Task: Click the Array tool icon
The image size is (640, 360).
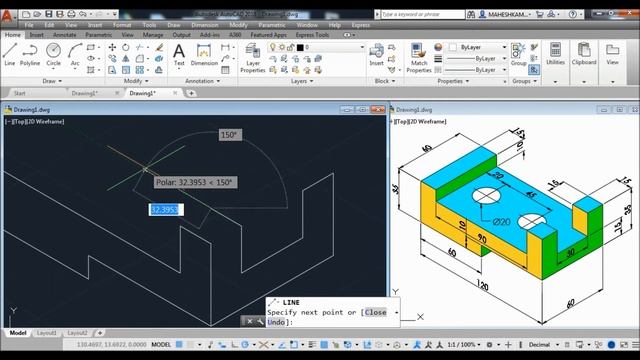Action: [x=140, y=70]
